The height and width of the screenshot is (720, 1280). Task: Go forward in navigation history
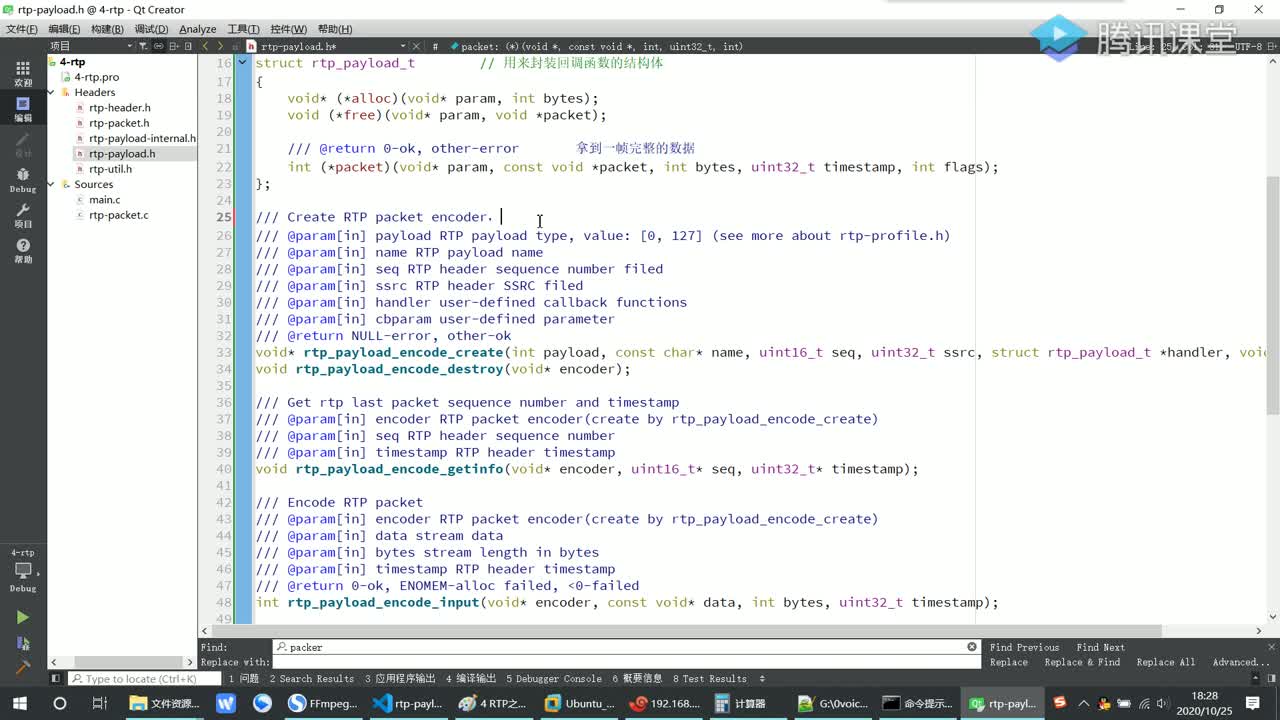point(222,46)
